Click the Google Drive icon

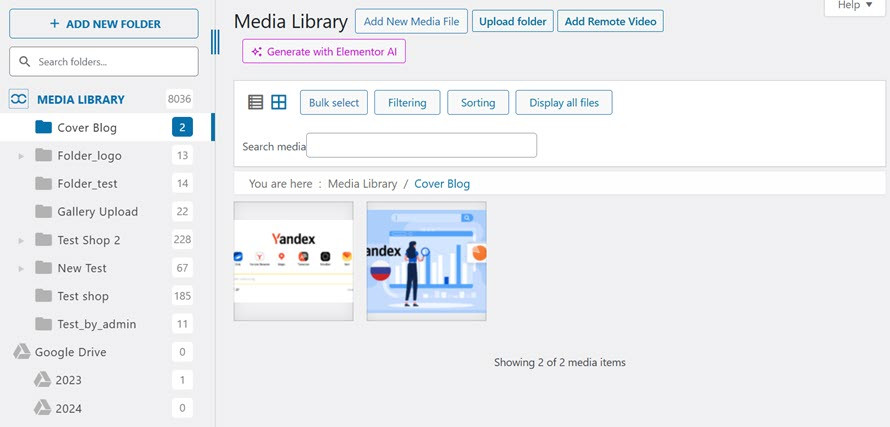click(21, 352)
